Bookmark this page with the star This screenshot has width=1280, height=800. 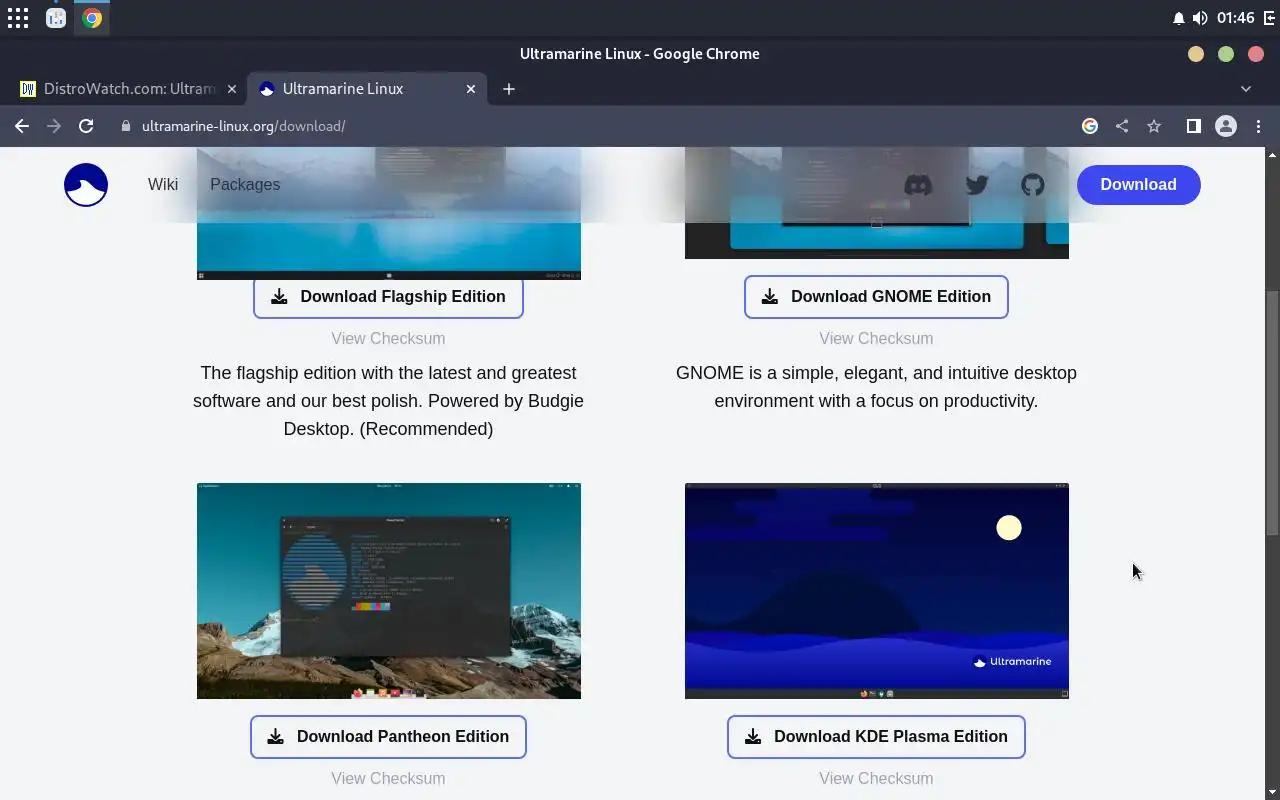point(1154,126)
